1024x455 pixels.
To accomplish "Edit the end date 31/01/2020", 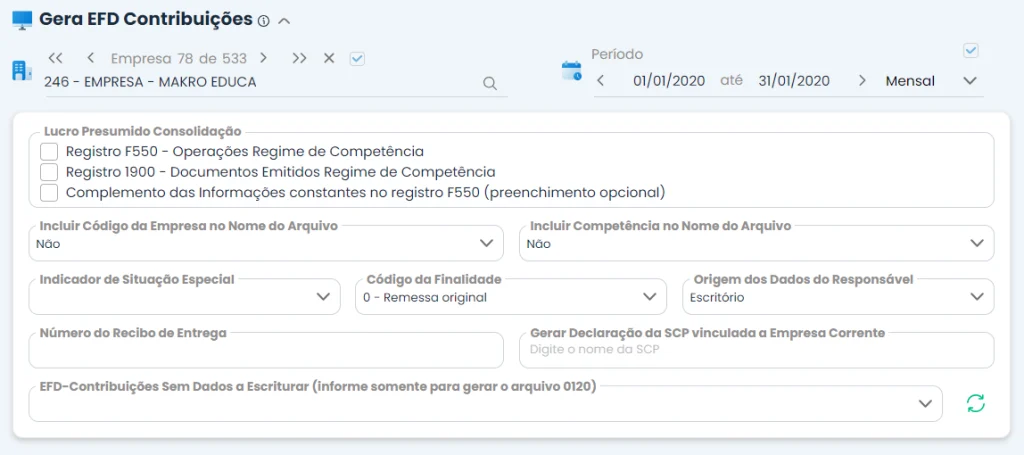I will point(794,81).
